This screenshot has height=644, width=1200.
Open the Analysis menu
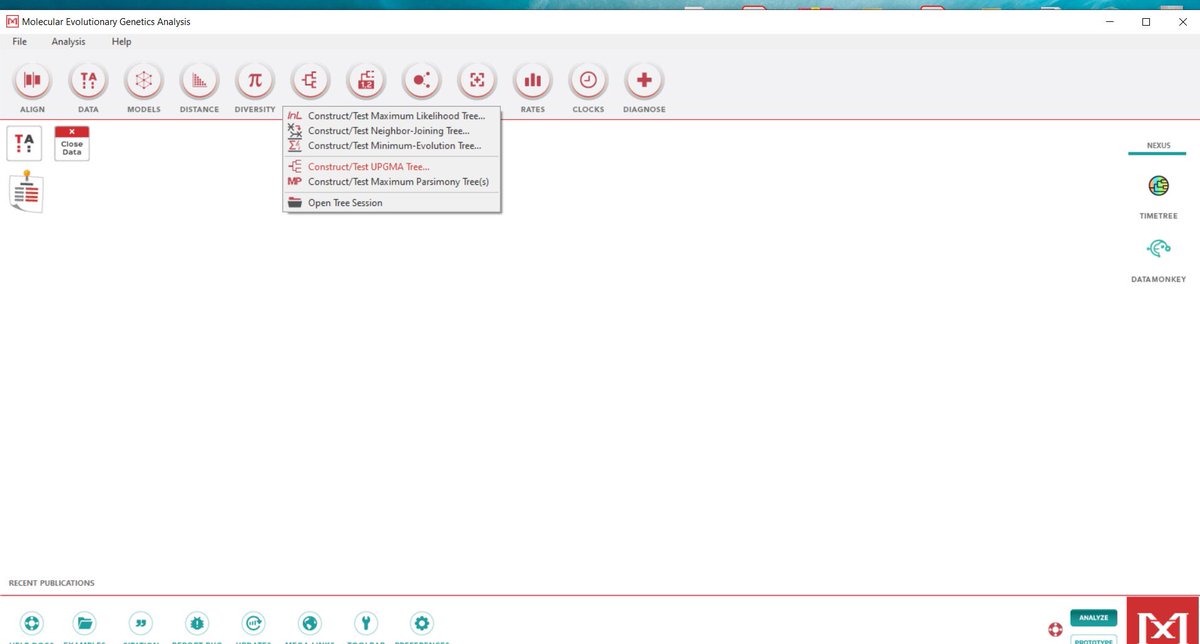coord(69,42)
